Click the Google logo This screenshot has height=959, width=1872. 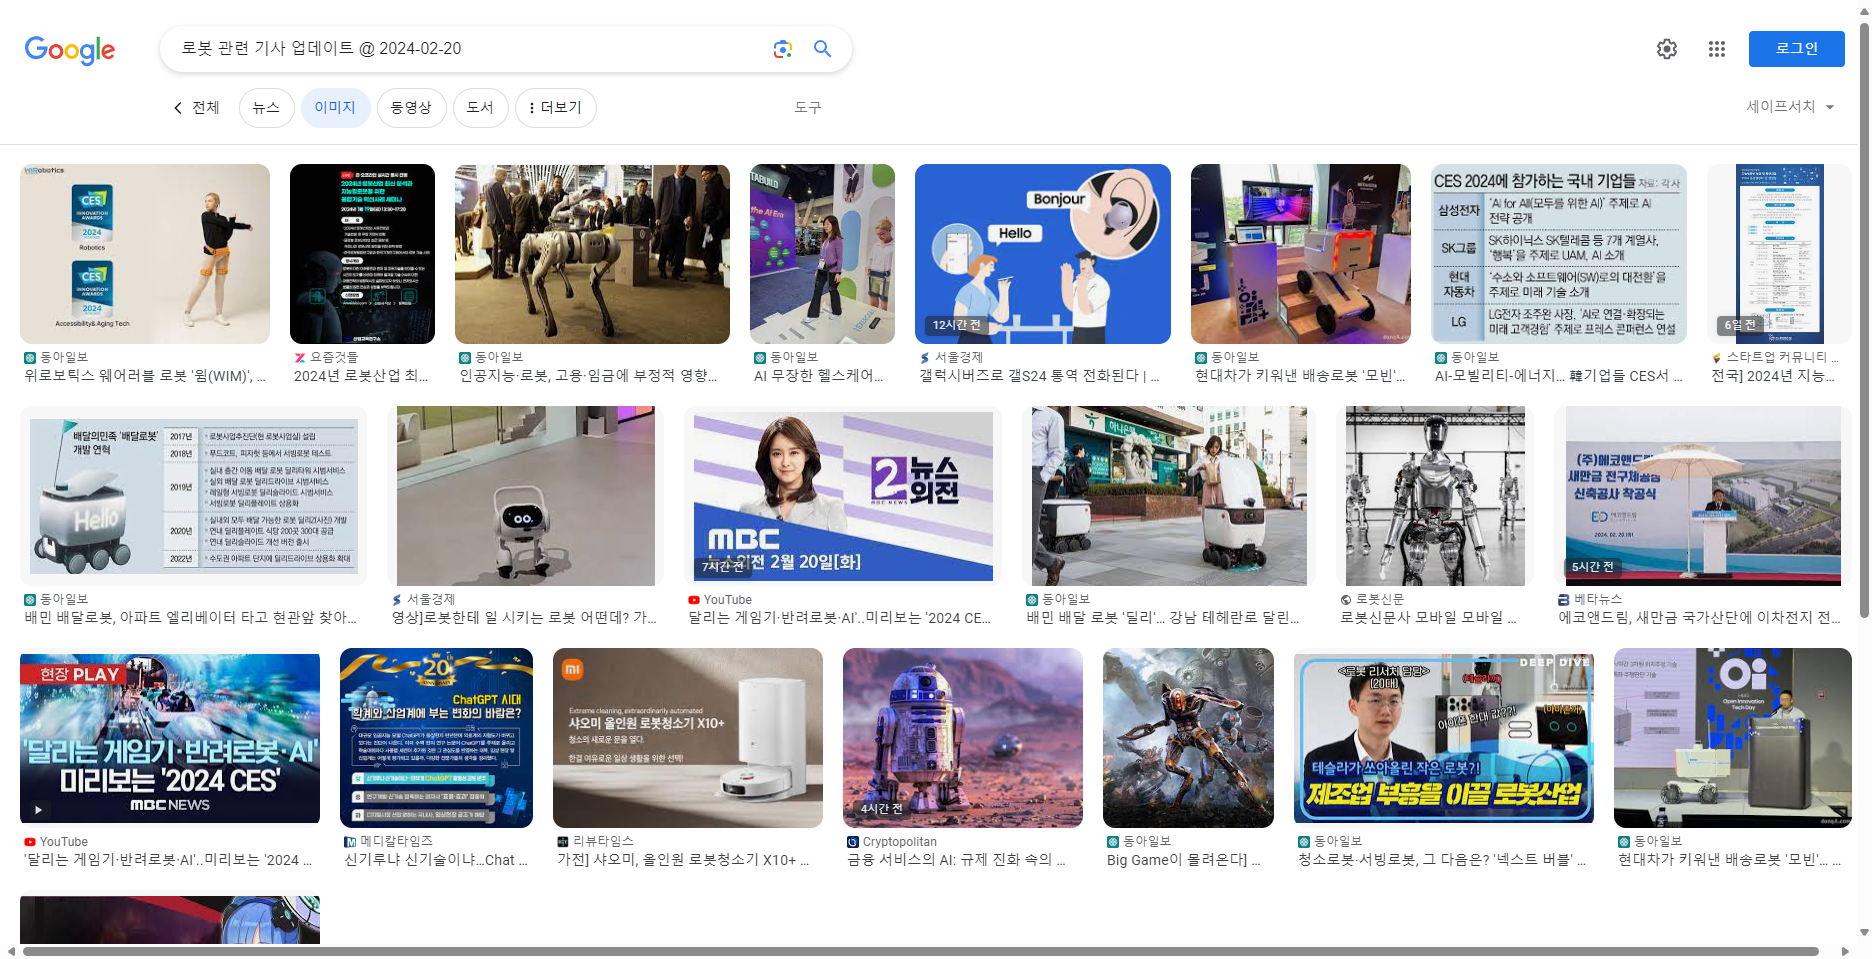(70, 49)
